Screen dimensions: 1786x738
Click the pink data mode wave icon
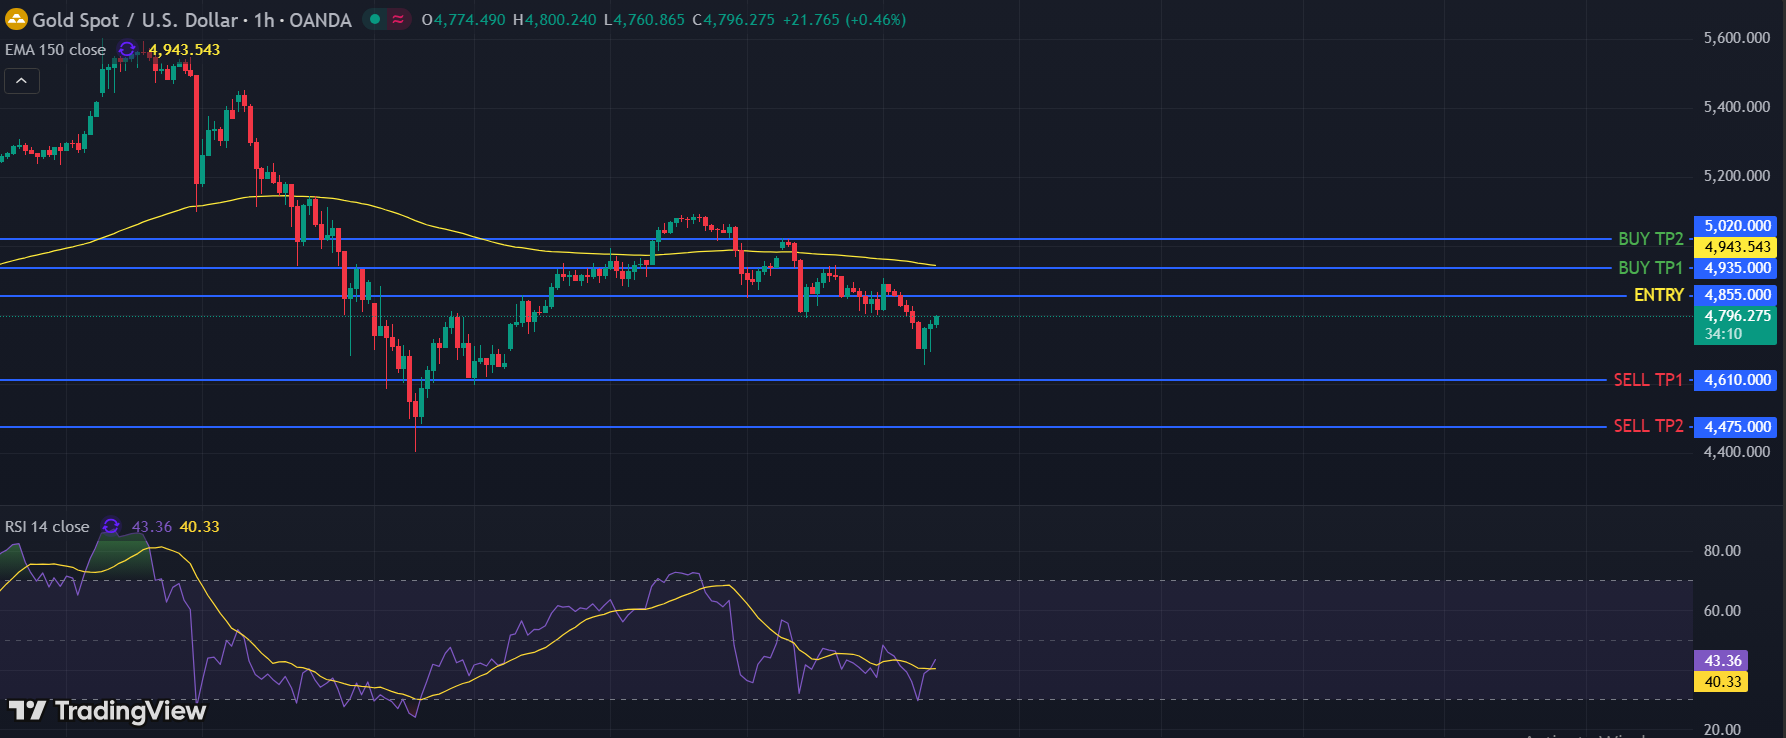398,19
